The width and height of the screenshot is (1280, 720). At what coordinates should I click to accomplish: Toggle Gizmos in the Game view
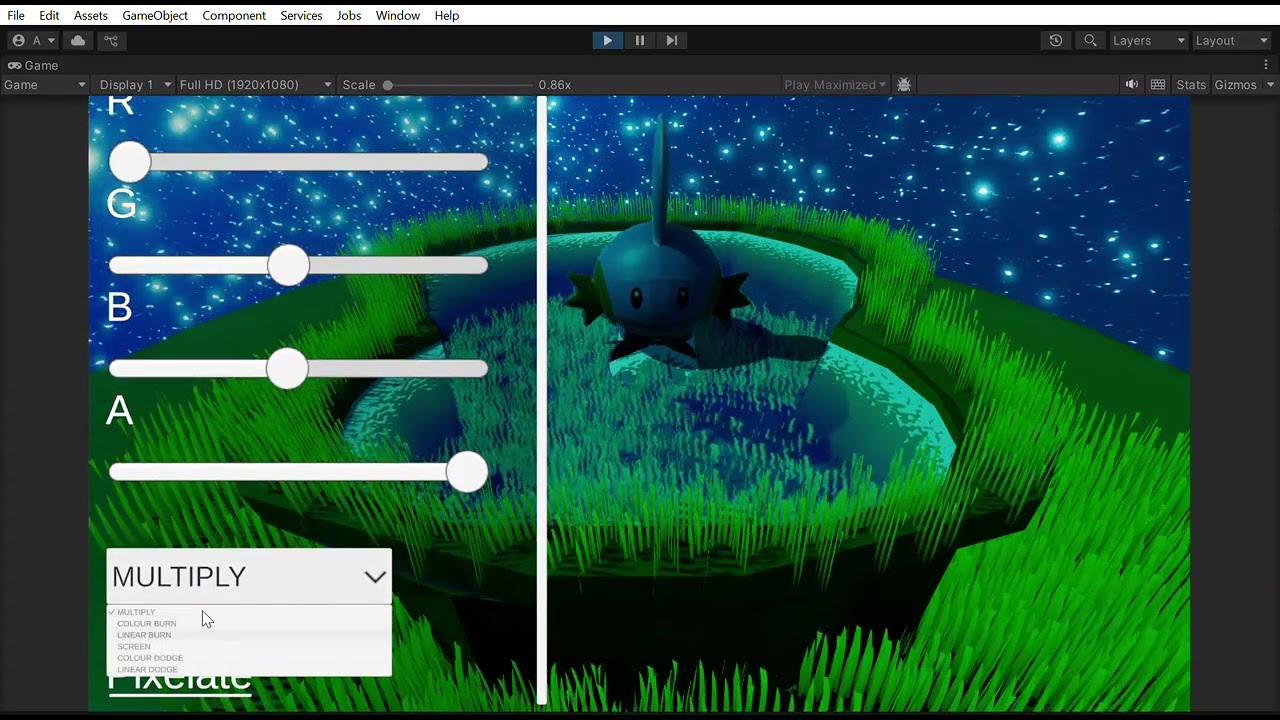click(x=1235, y=85)
